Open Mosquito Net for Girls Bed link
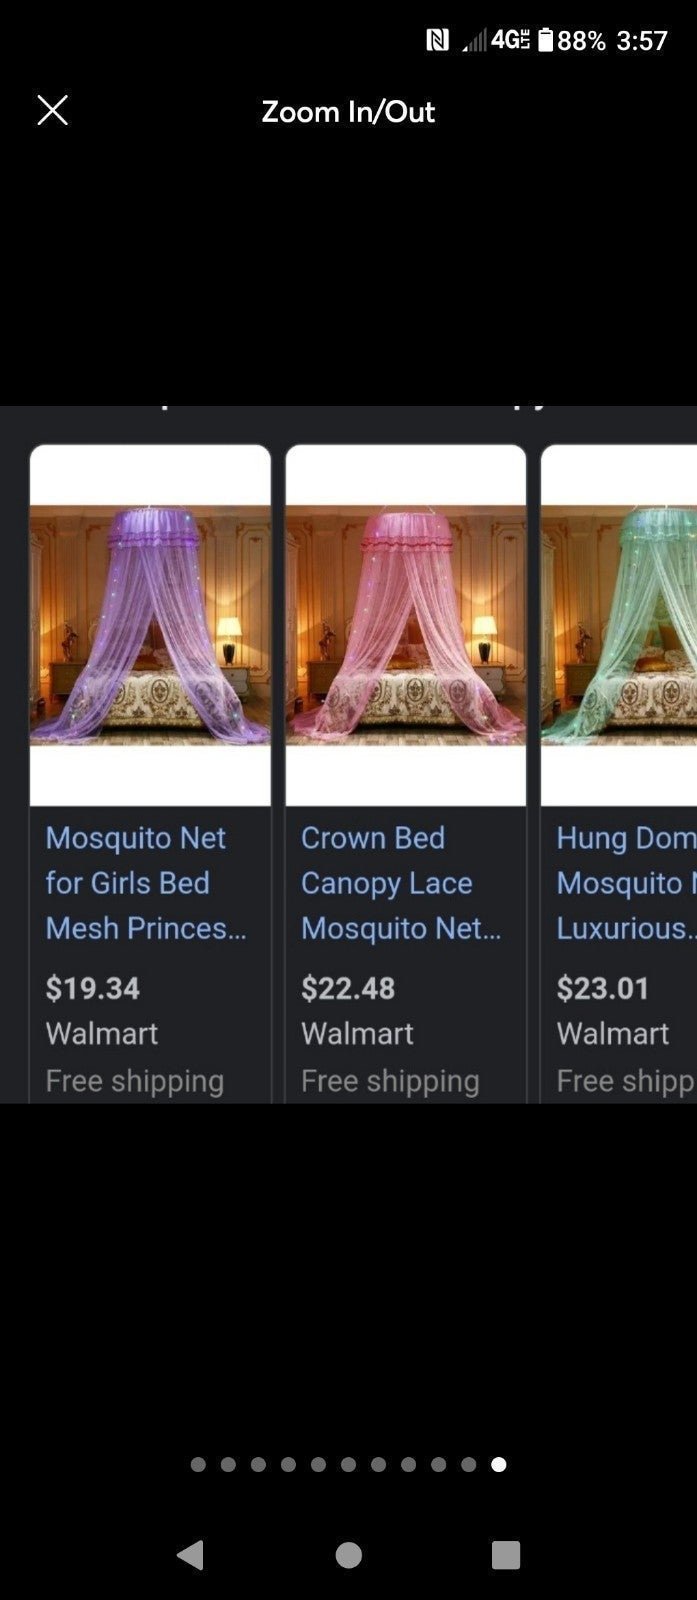Screen dimensions: 697x1600 click(146, 883)
